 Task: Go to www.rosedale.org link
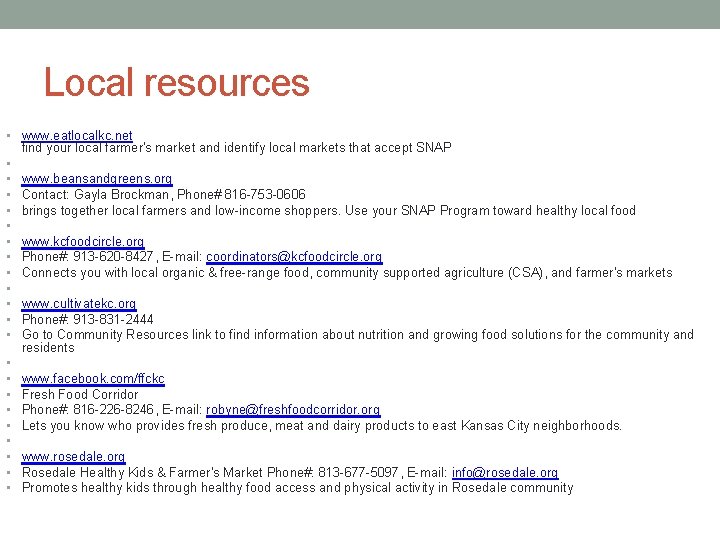tap(73, 456)
